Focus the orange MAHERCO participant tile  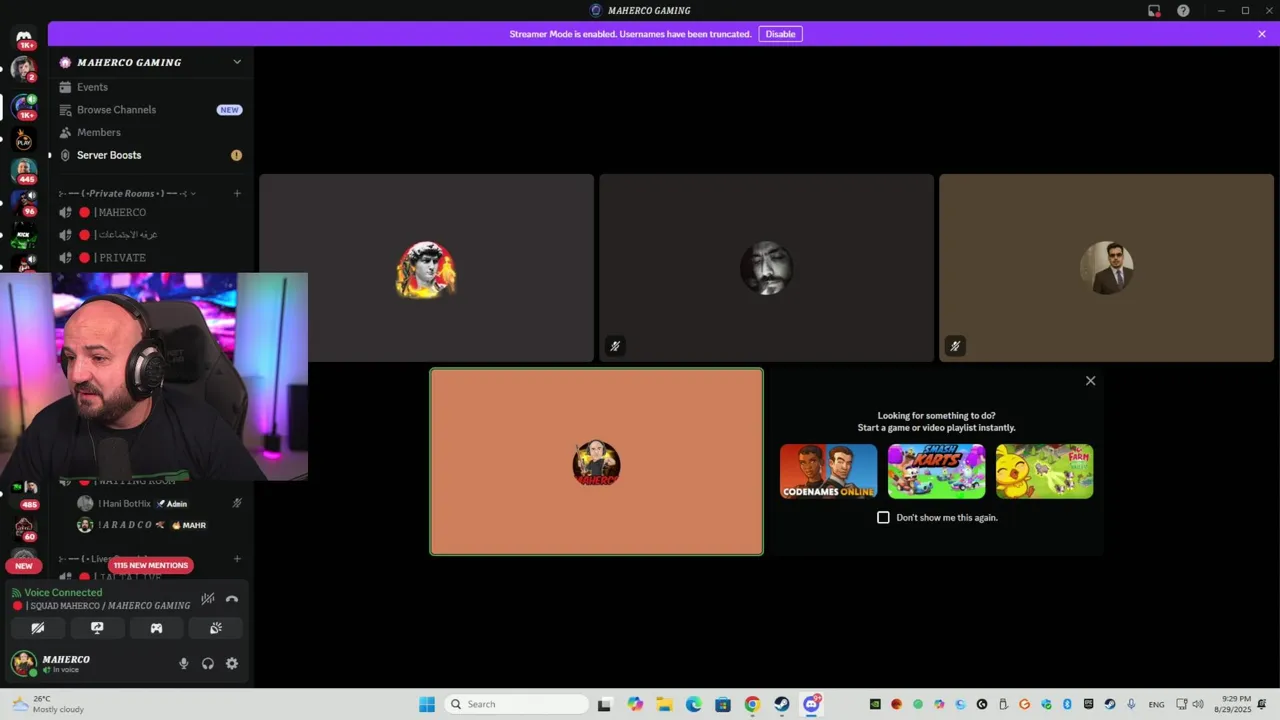pos(597,462)
